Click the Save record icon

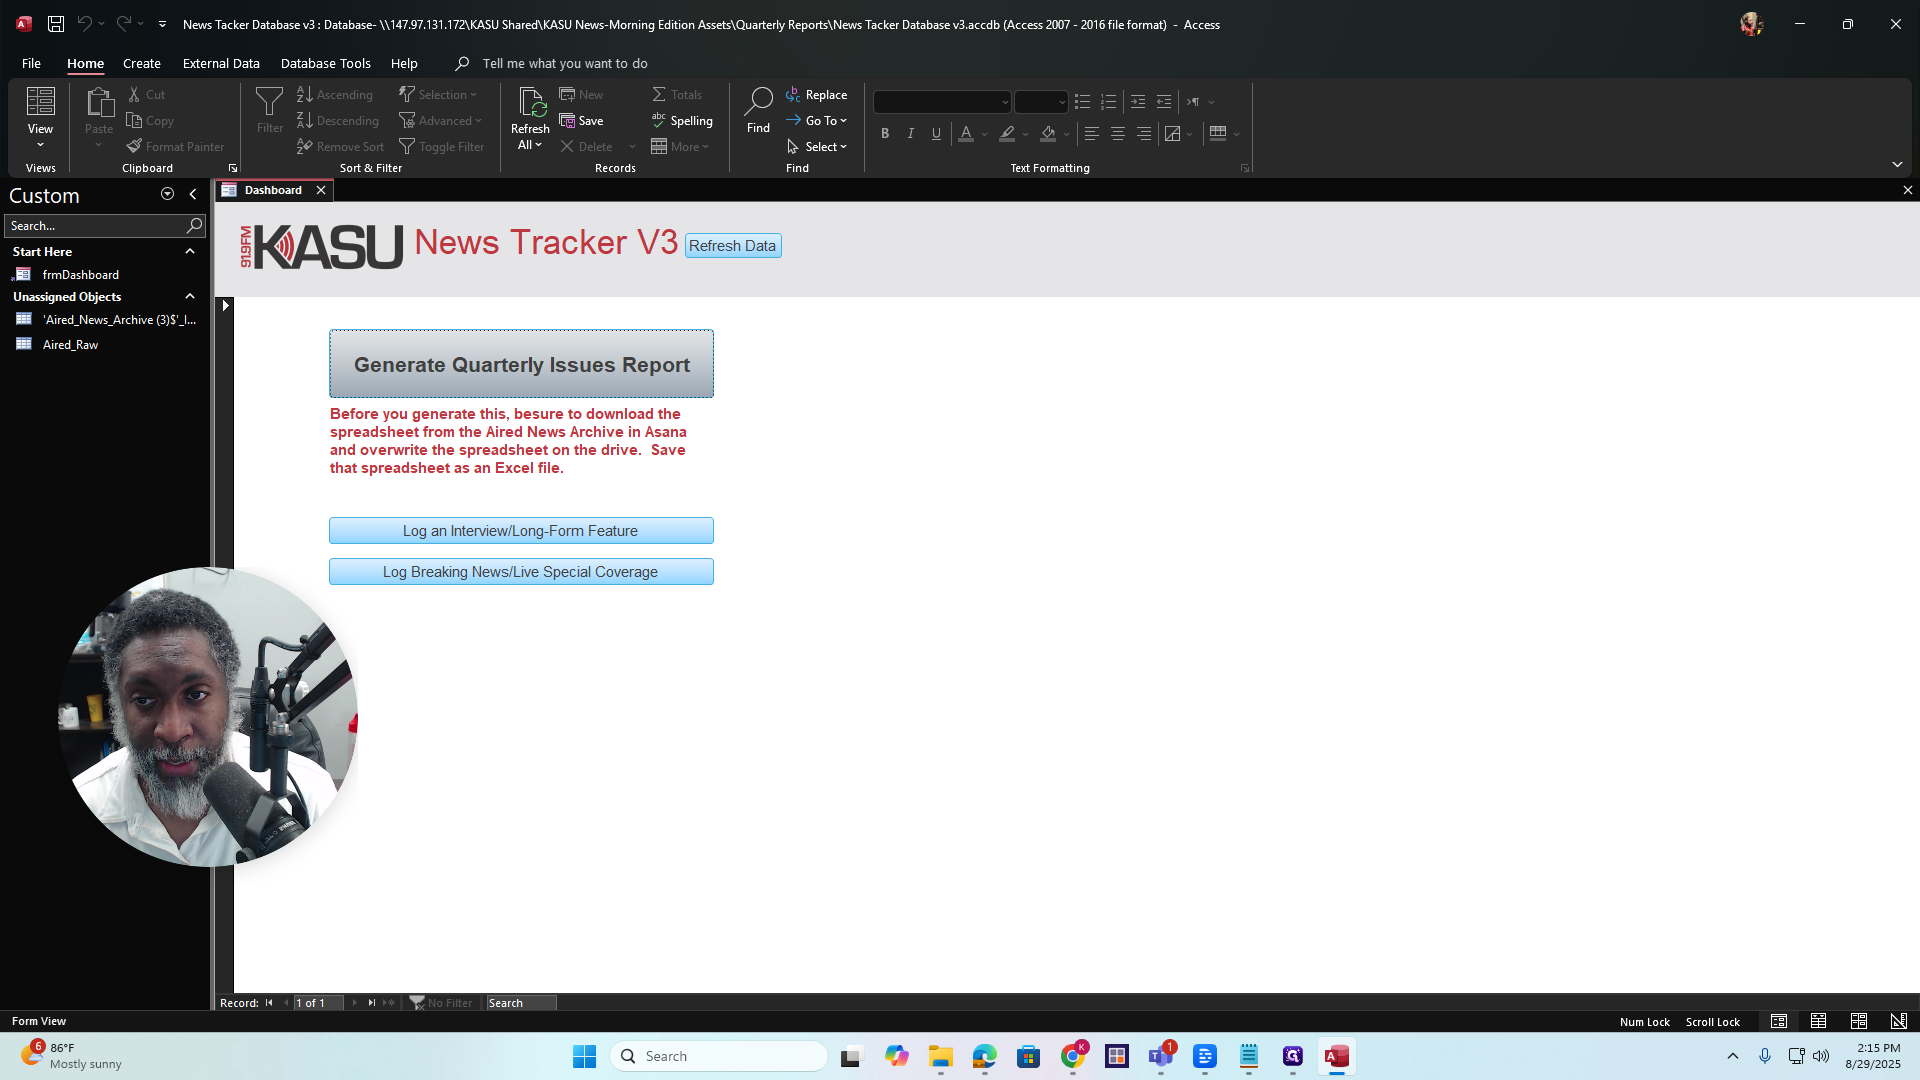[x=567, y=121]
